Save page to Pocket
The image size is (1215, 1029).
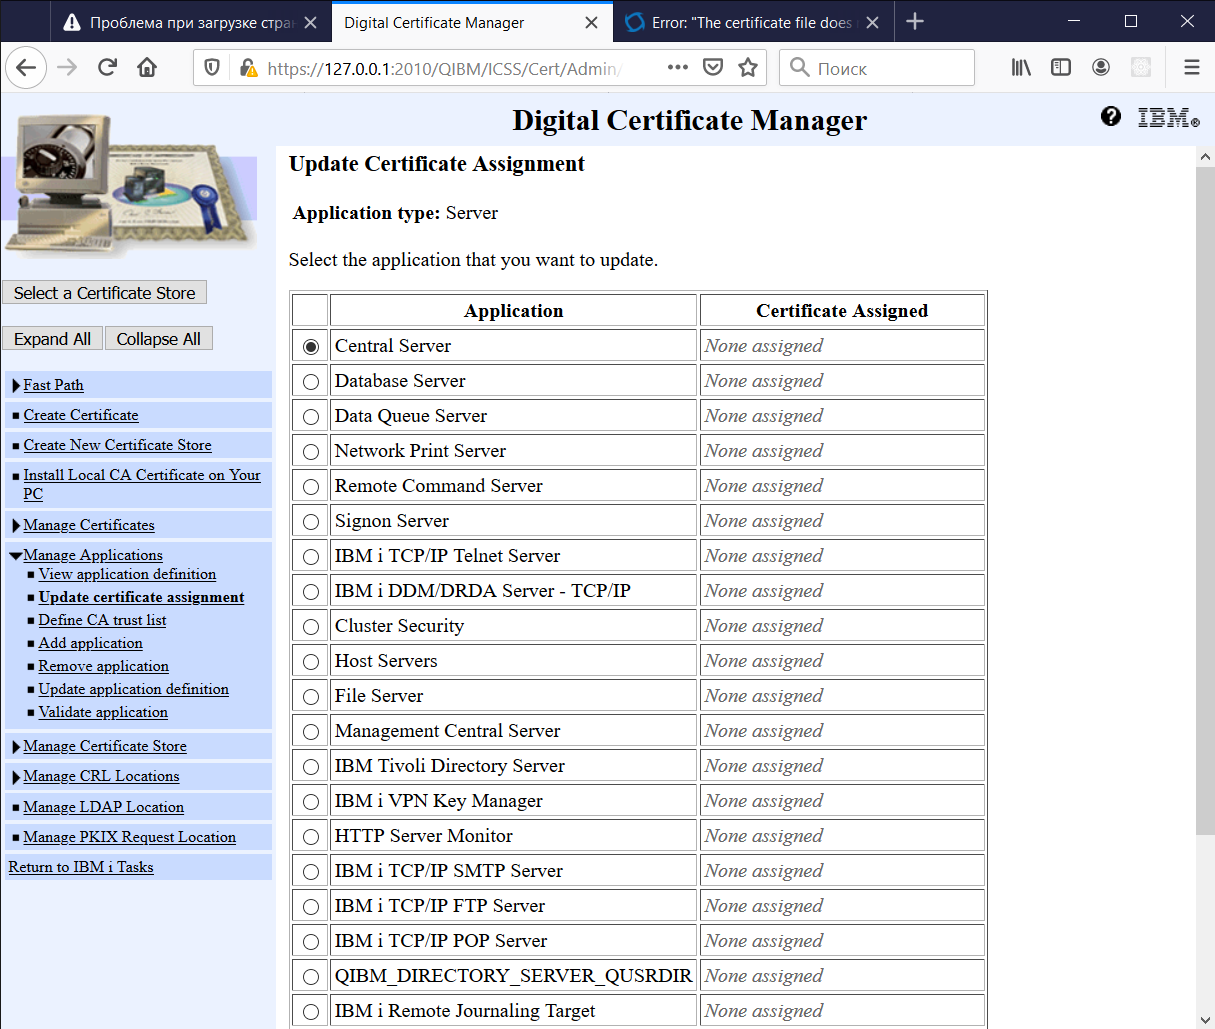713,67
